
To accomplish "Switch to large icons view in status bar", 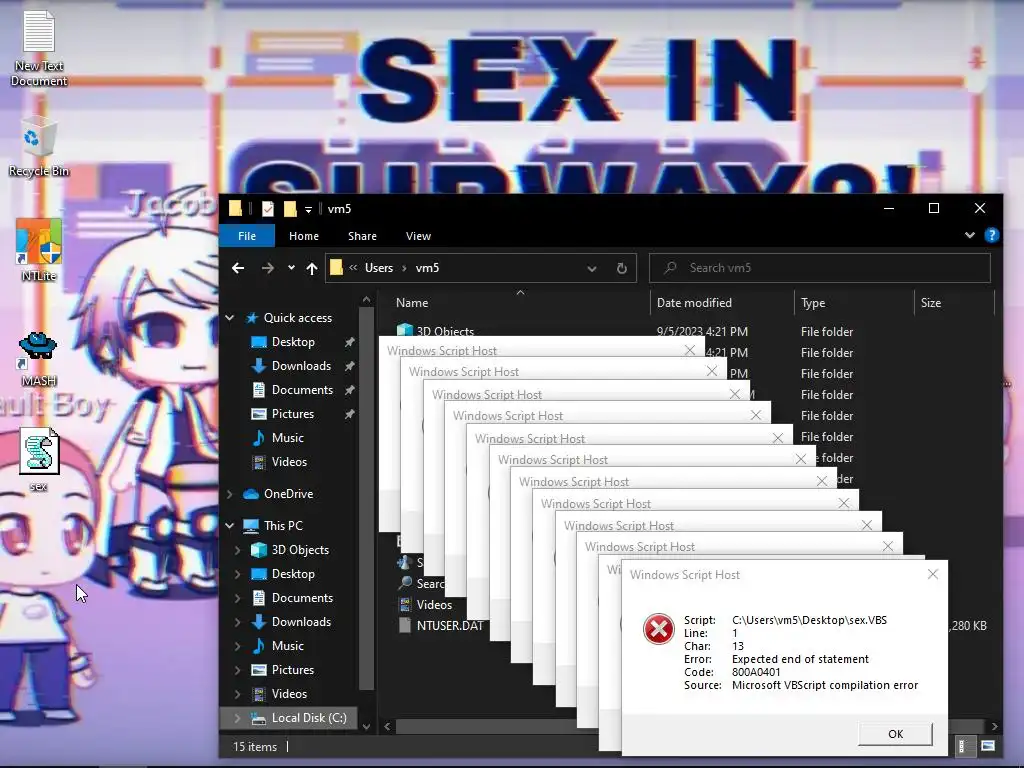I will coord(987,746).
